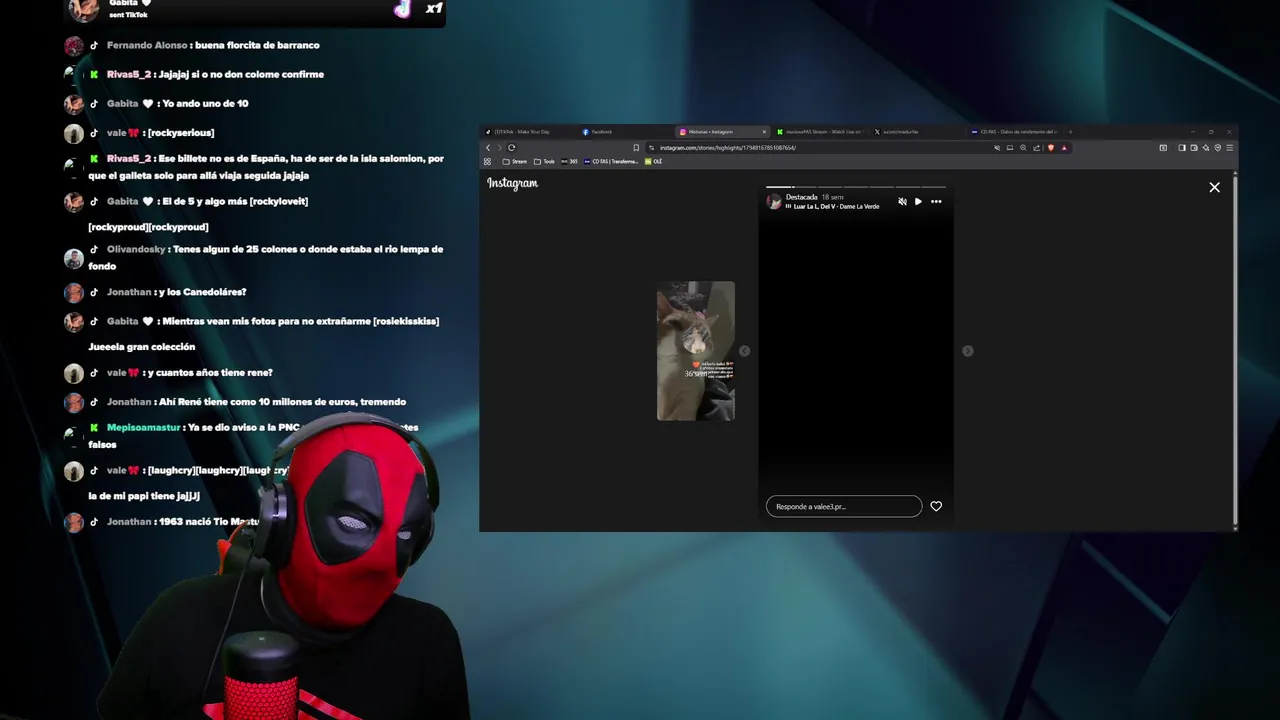
Task: Go to the next story using right arrow
Action: [967, 351]
